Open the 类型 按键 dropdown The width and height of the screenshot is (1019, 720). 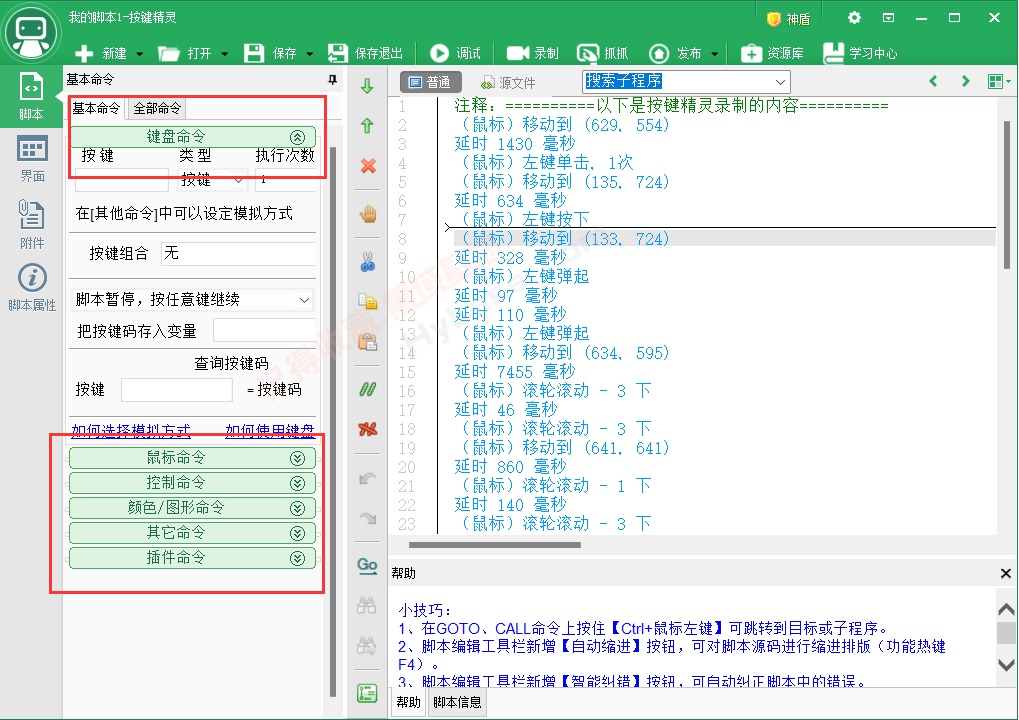pyautogui.click(x=212, y=179)
